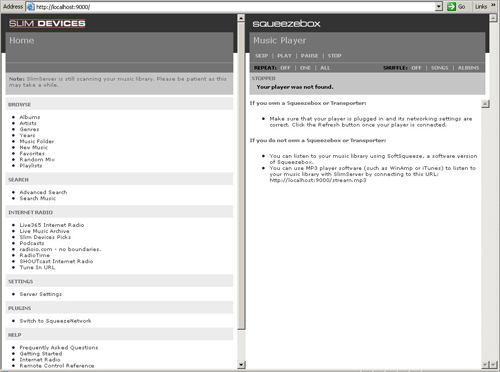Expand the Links toolbar chevron
500x372 pixels.
(493, 5)
